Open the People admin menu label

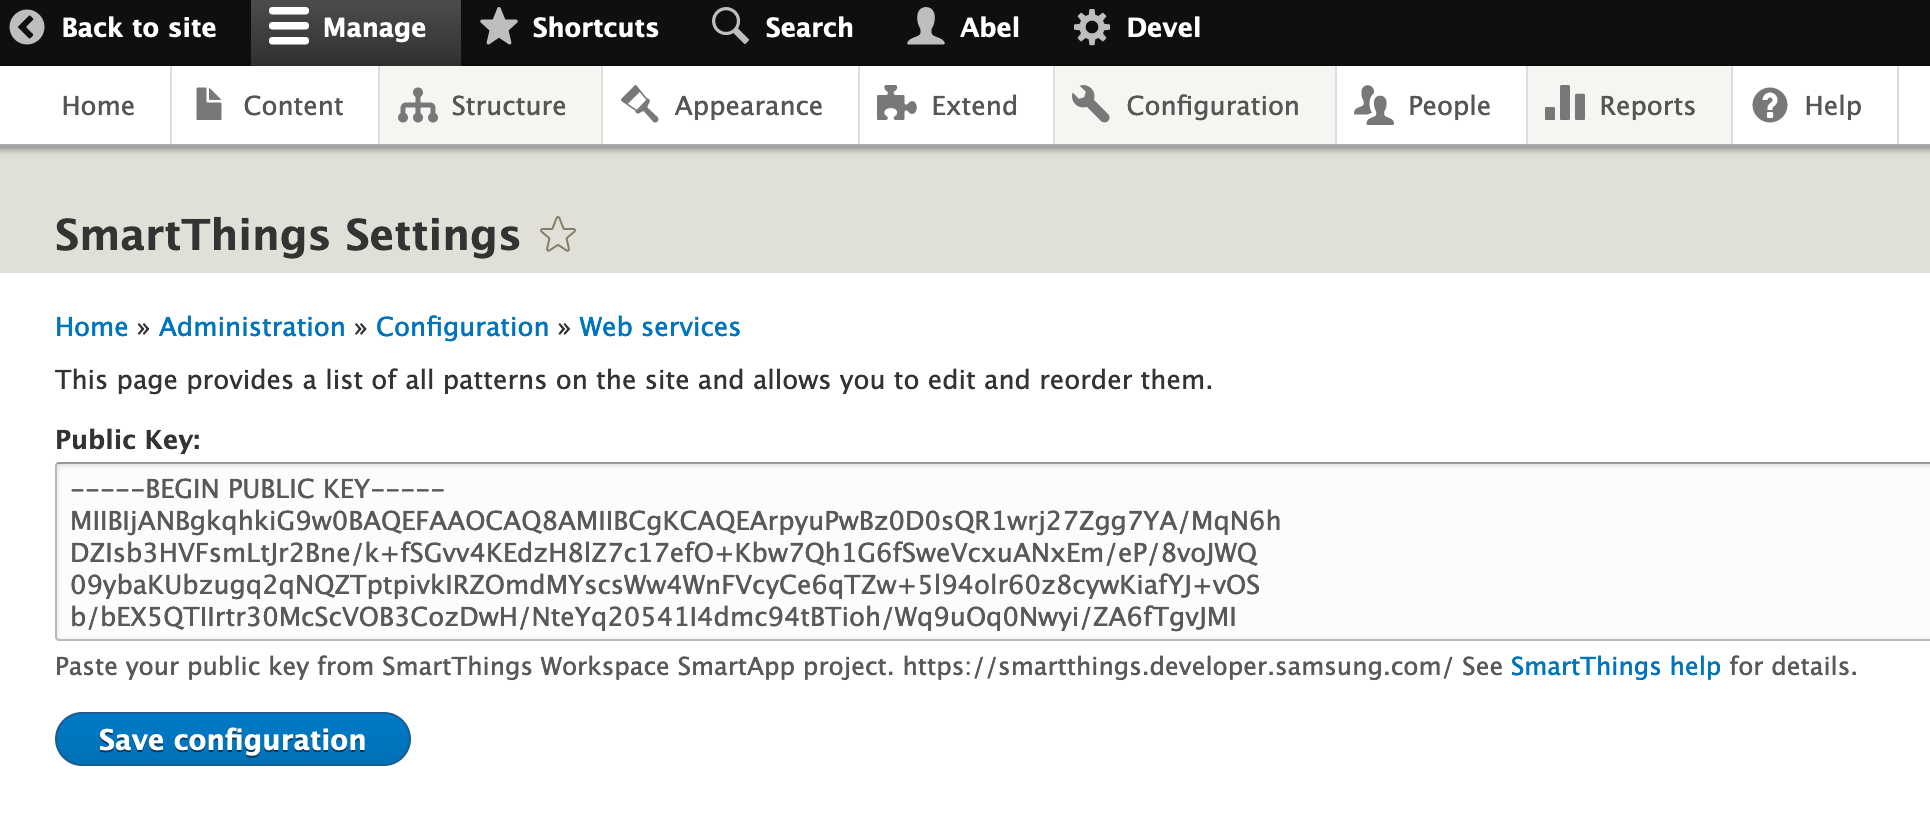[1449, 106]
